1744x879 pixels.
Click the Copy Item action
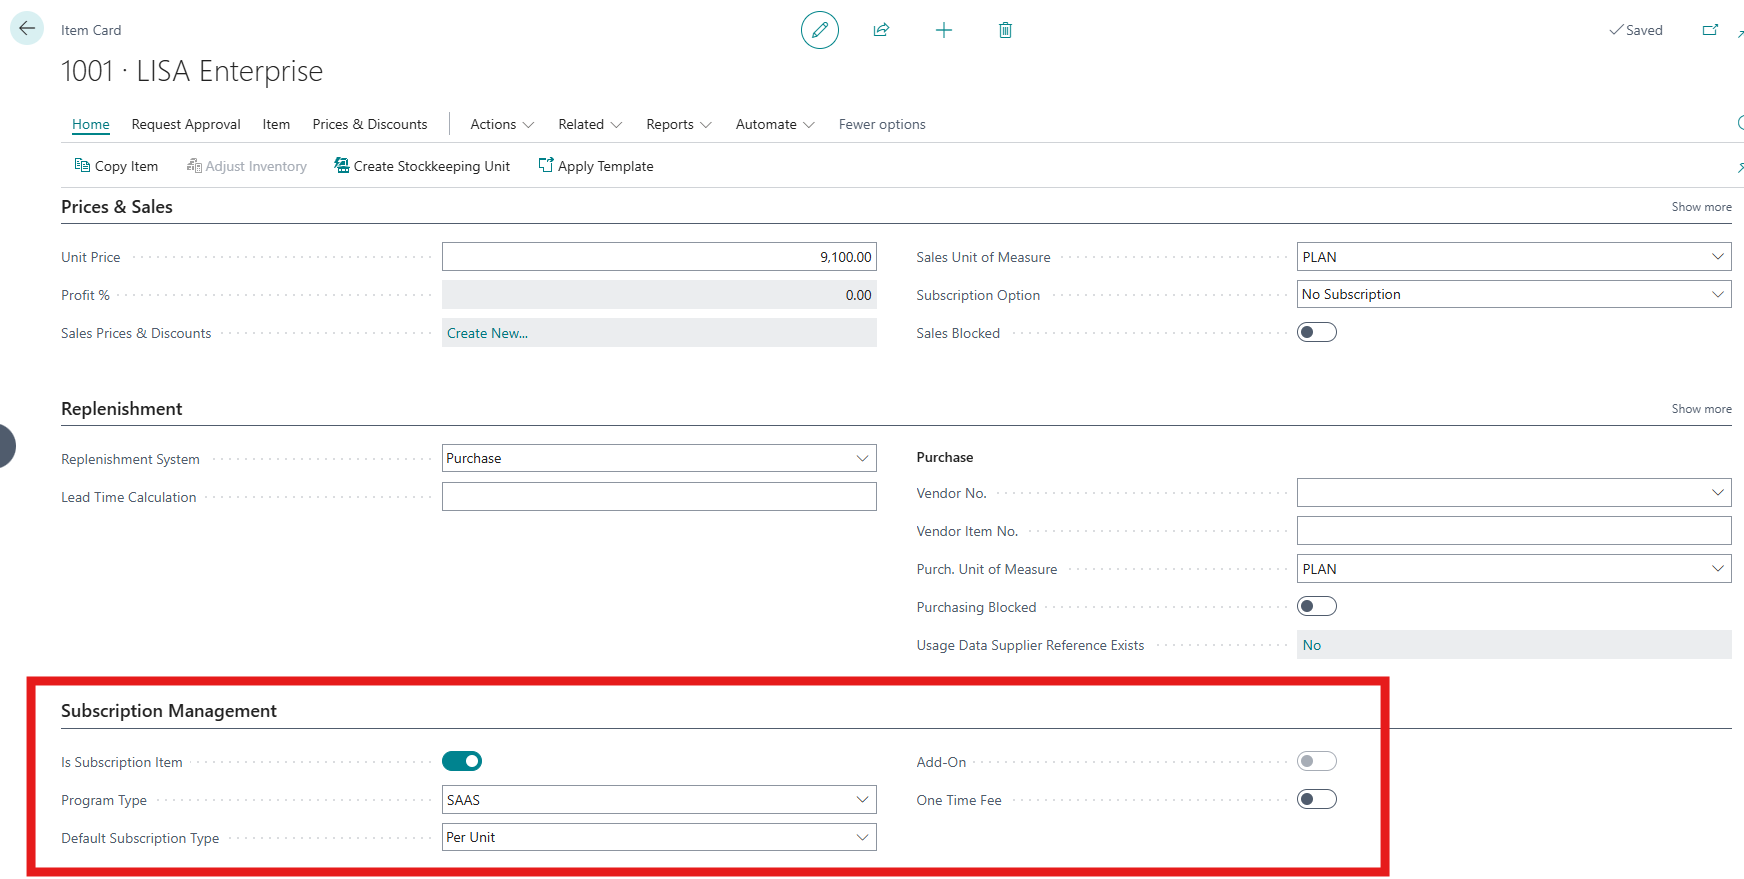click(x=116, y=166)
